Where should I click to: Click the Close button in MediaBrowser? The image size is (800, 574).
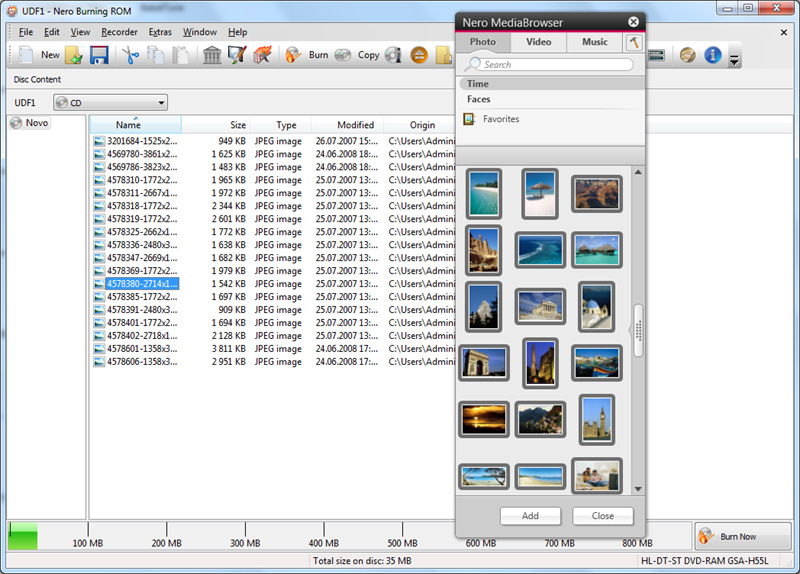tap(603, 516)
